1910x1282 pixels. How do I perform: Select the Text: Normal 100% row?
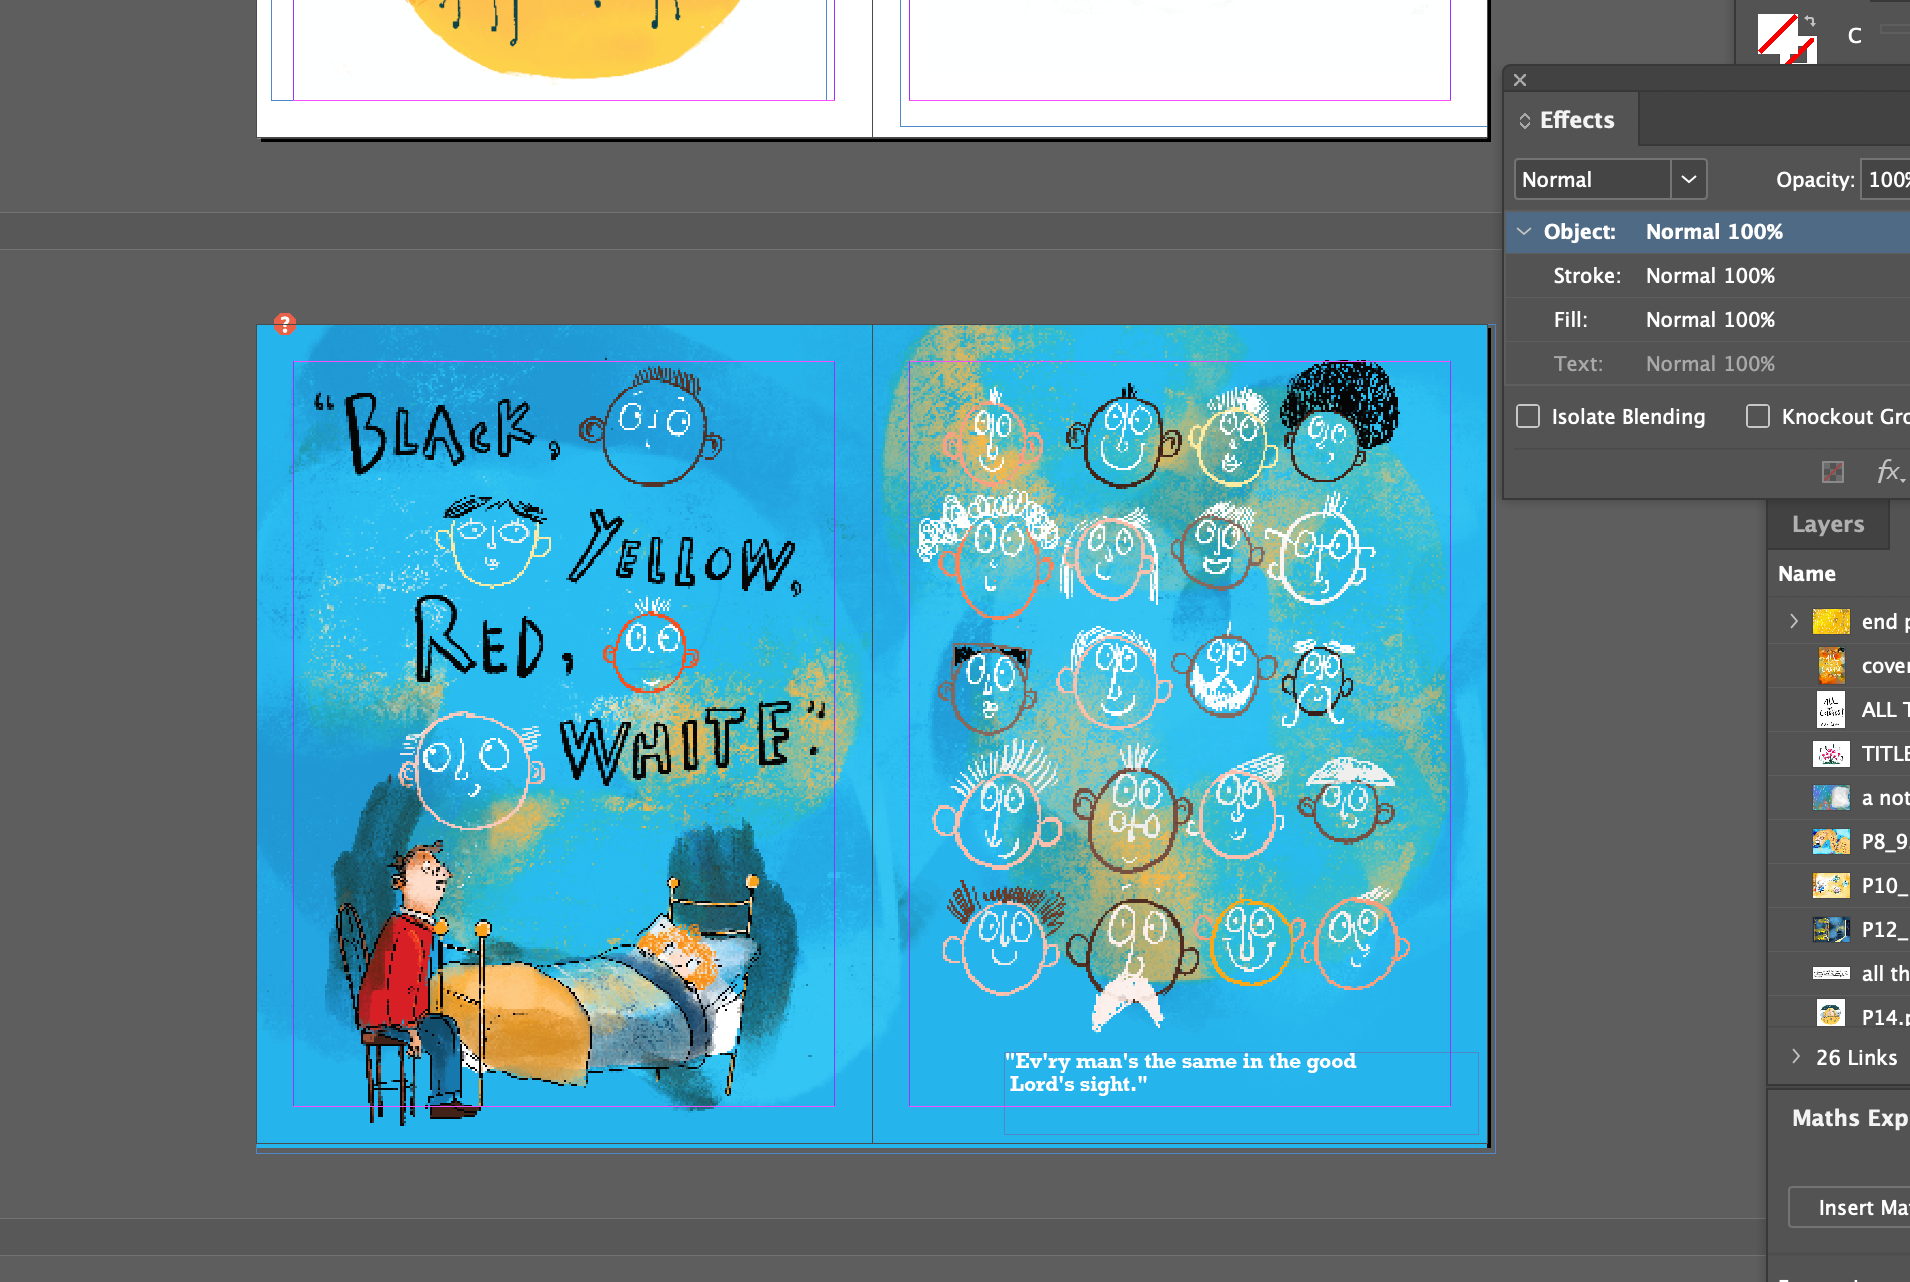(x=1708, y=364)
